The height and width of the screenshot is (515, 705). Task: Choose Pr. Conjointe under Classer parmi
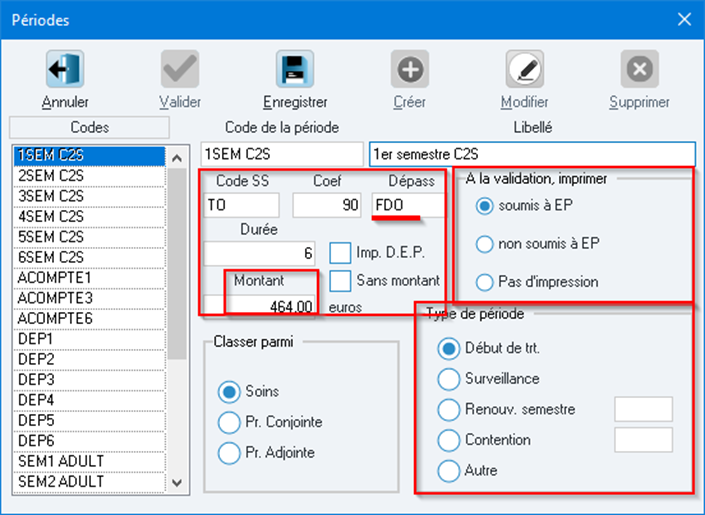coord(229,422)
